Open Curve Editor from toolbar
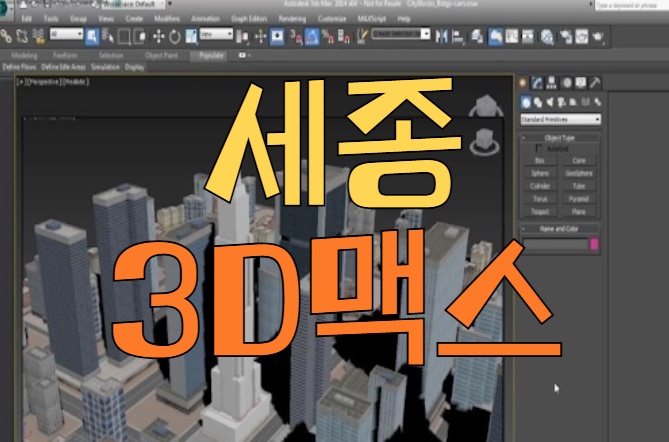This screenshot has width=669, height=442. [512, 37]
